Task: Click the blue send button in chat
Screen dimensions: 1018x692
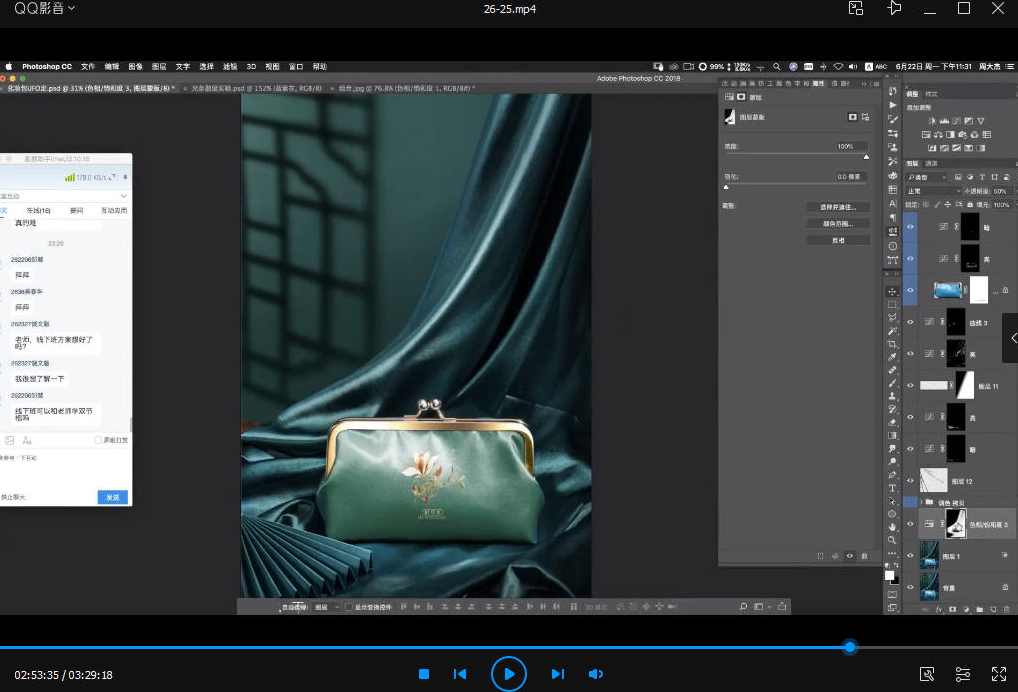Action: pyautogui.click(x=112, y=497)
